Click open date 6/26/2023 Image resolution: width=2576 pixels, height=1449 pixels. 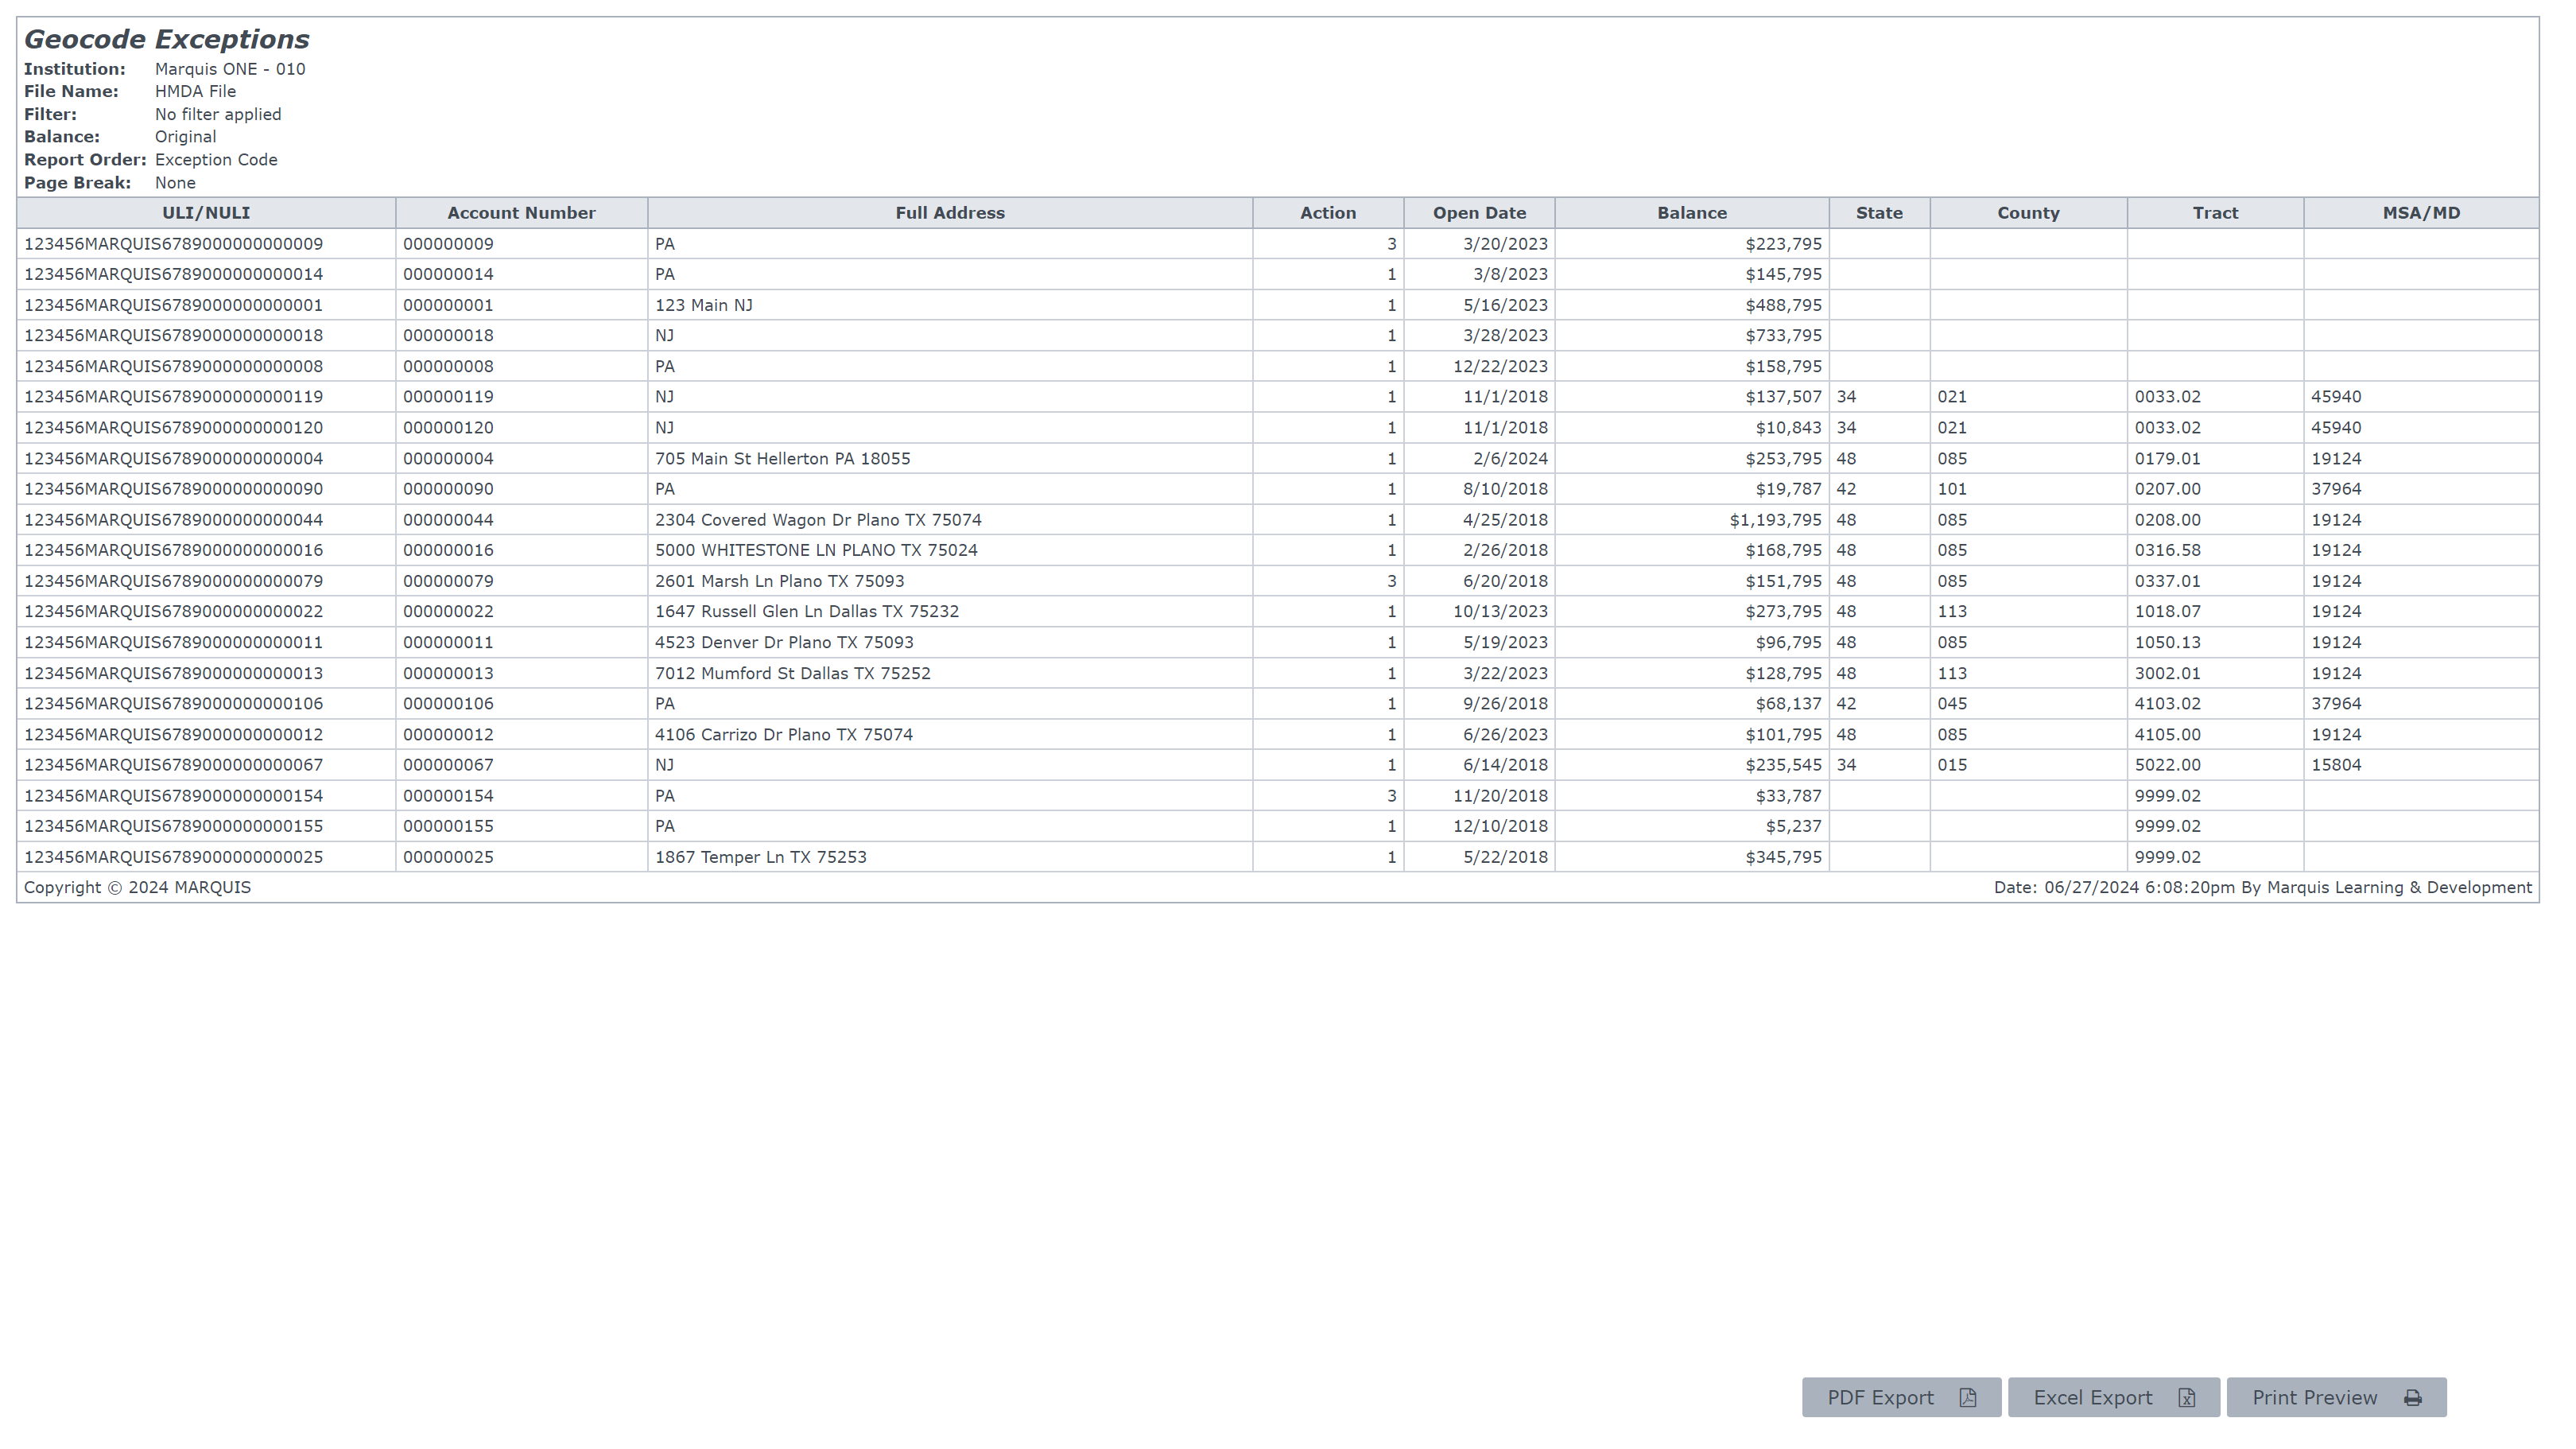pos(1505,734)
